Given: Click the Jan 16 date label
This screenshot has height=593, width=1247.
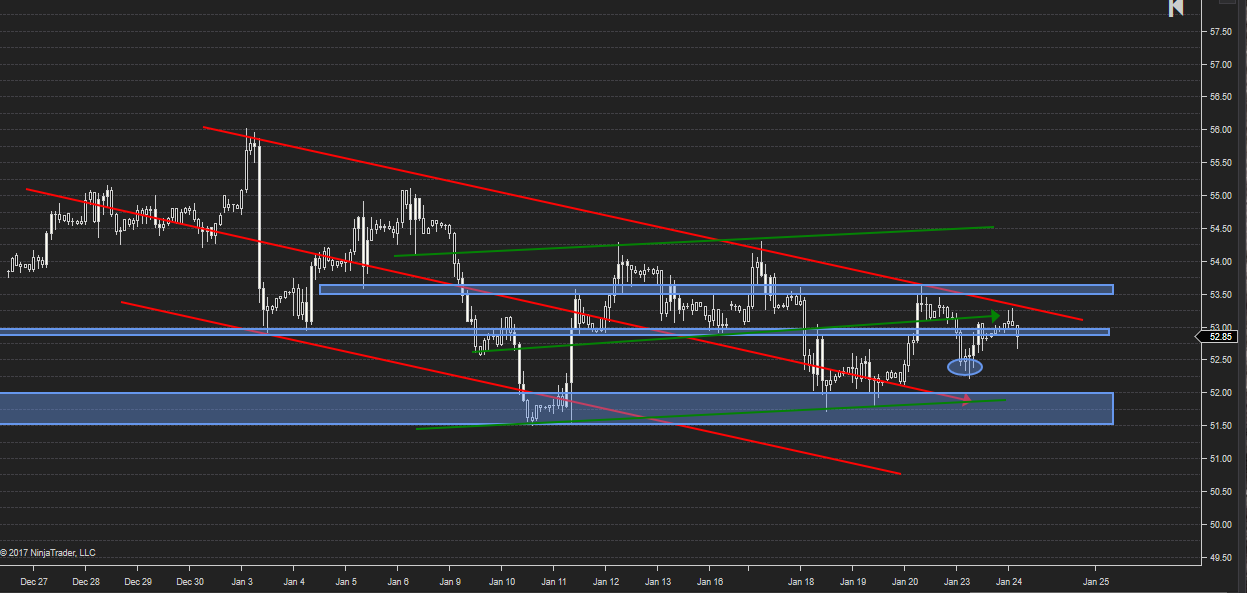Looking at the screenshot, I should [x=710, y=581].
